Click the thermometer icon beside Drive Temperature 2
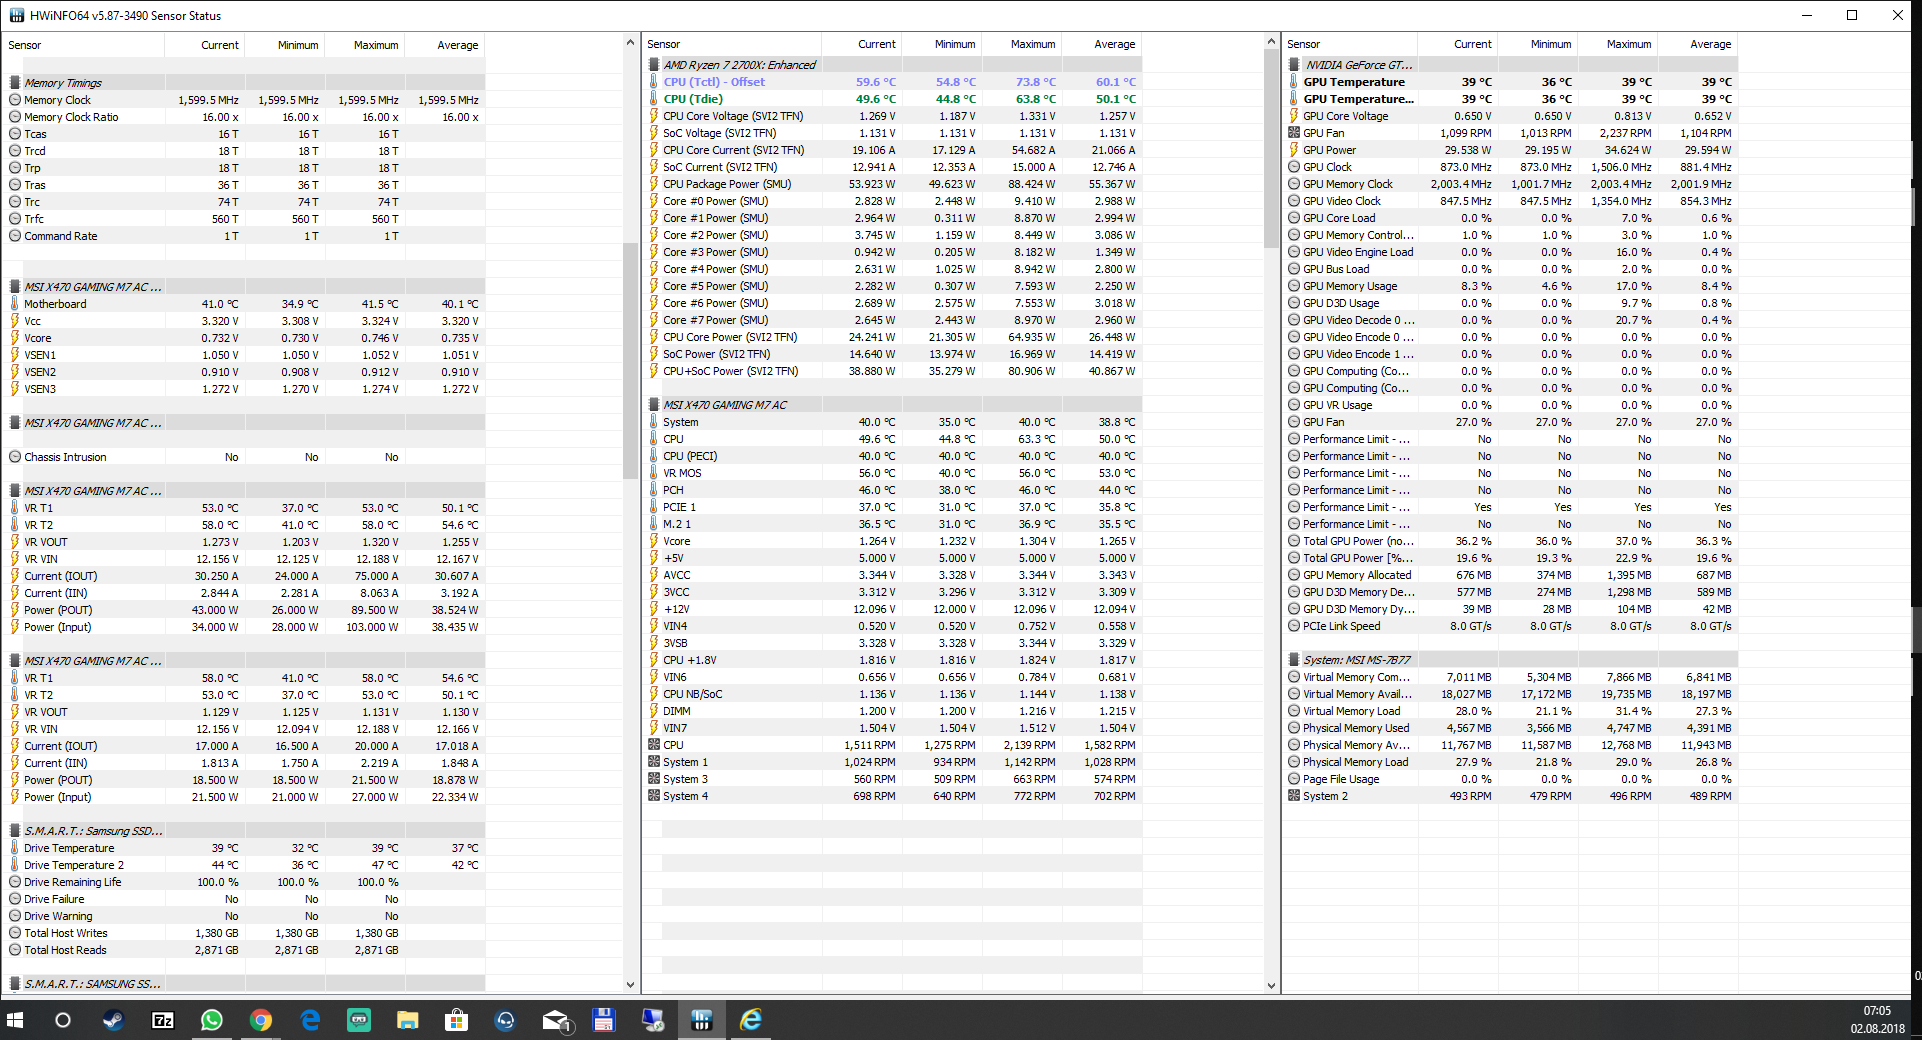The width and height of the screenshot is (1922, 1040). pyautogui.click(x=15, y=865)
